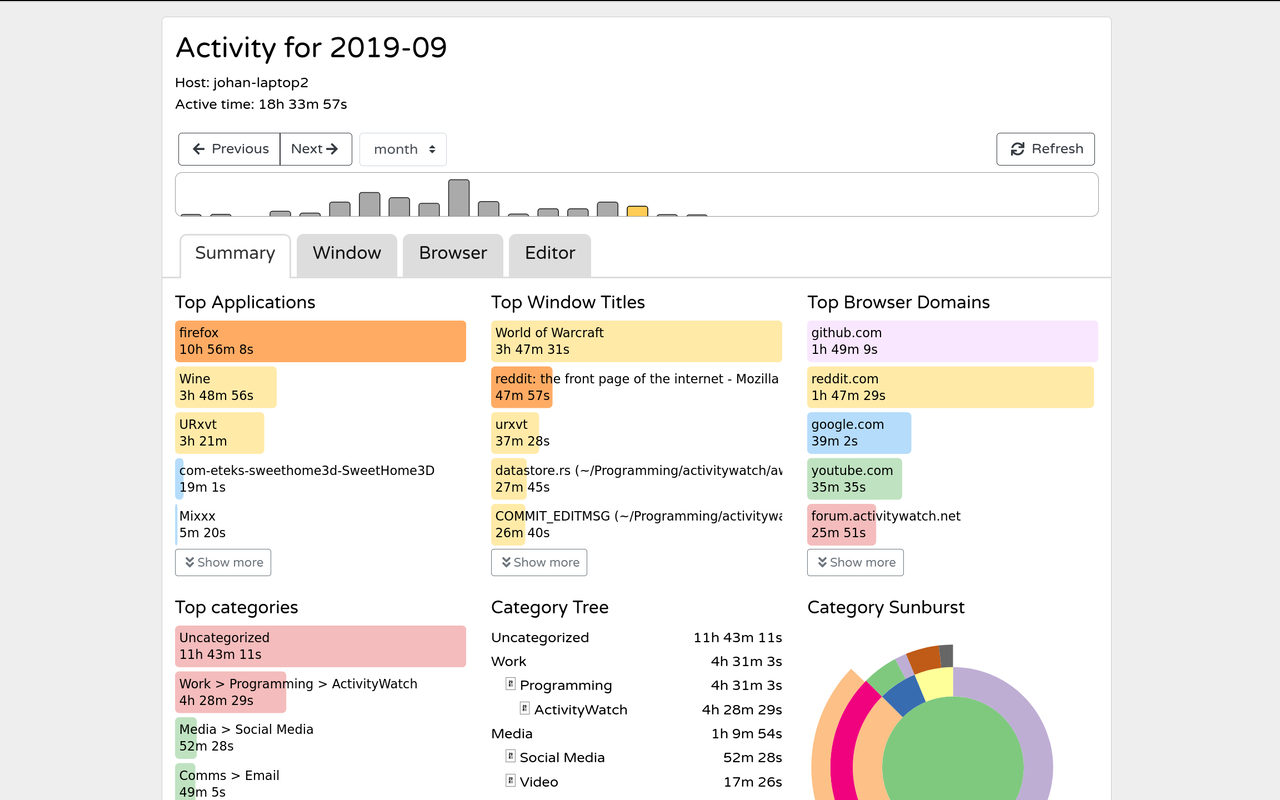Screen dimensions: 1280x800
Task: Open the month period dropdown
Action: 402,148
